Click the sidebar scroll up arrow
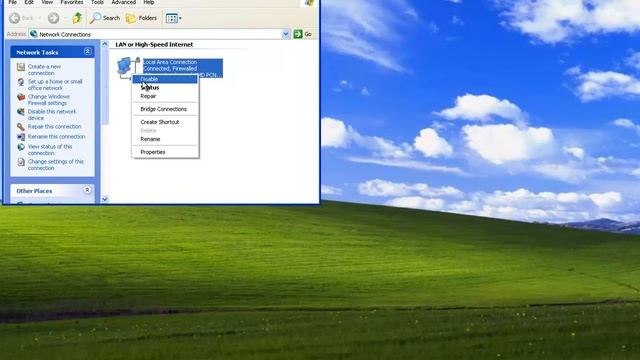This screenshot has height=360, width=640. 105,44
